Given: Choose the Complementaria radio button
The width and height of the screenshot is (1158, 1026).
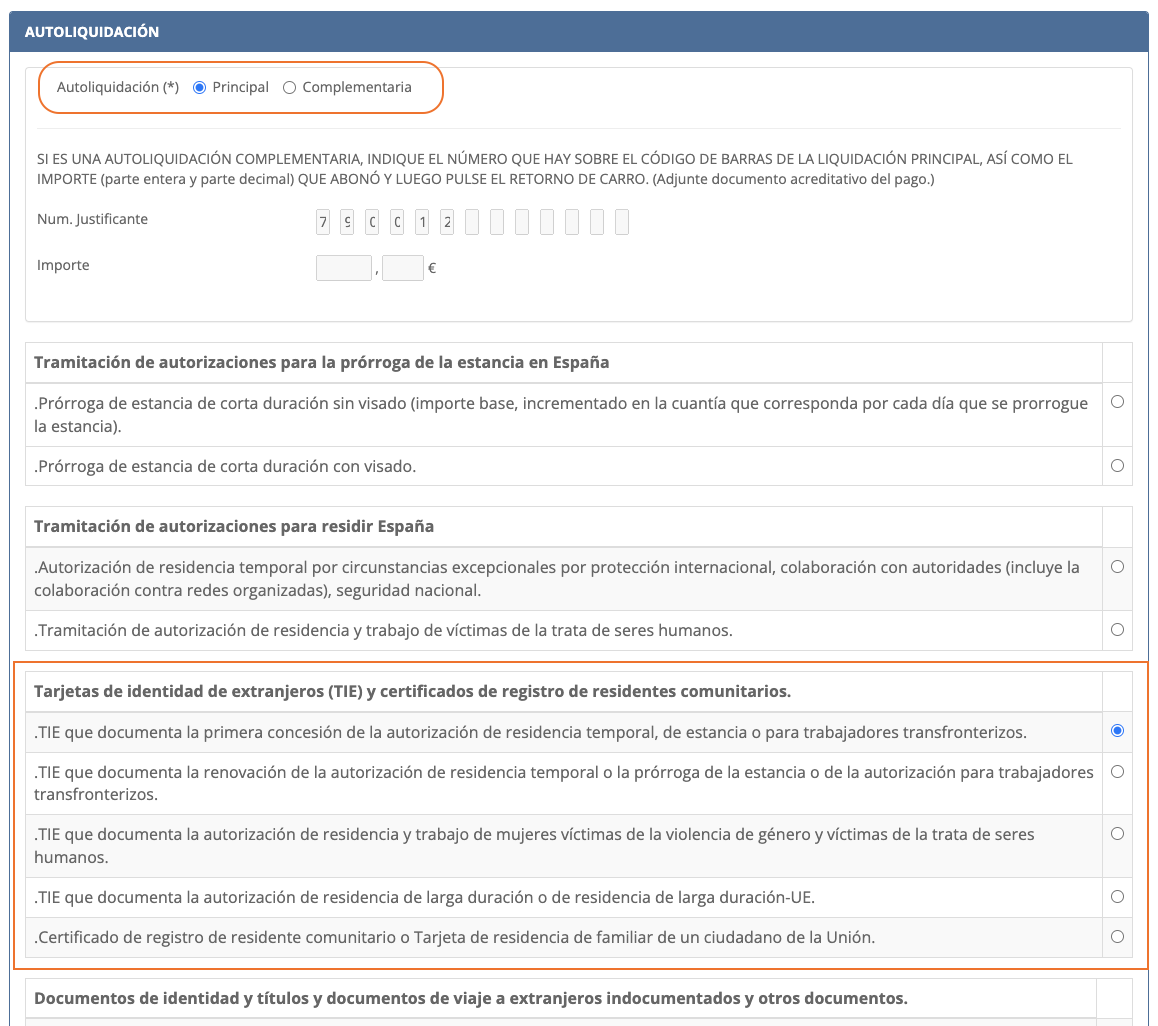Looking at the screenshot, I should pos(289,88).
